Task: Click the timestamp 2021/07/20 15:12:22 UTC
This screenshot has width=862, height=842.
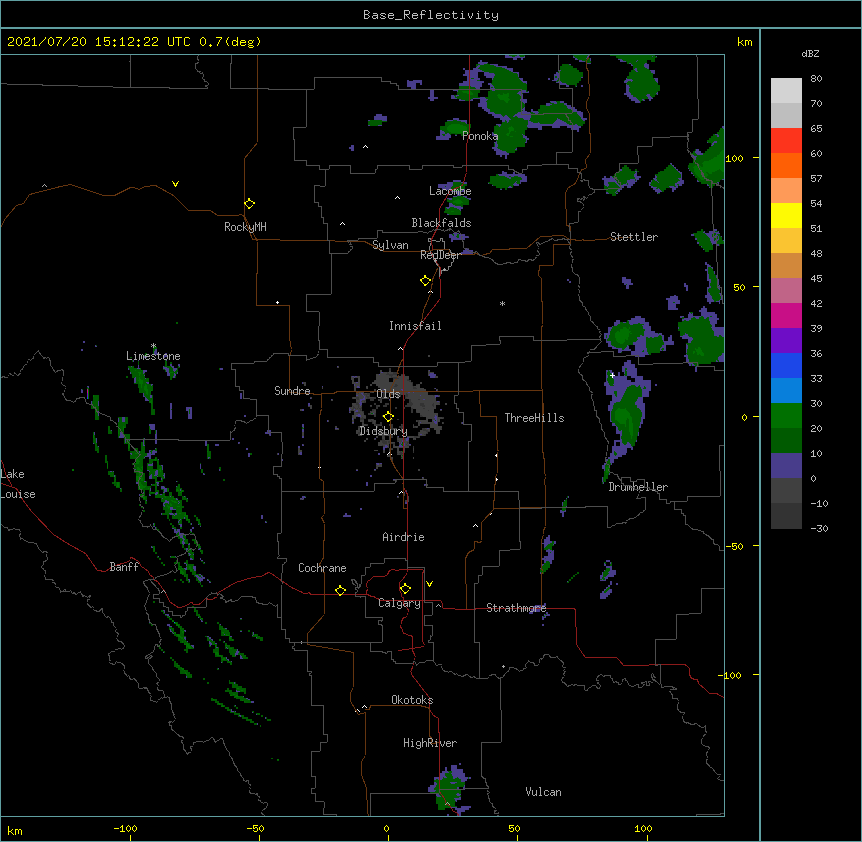Action: [x=99, y=42]
